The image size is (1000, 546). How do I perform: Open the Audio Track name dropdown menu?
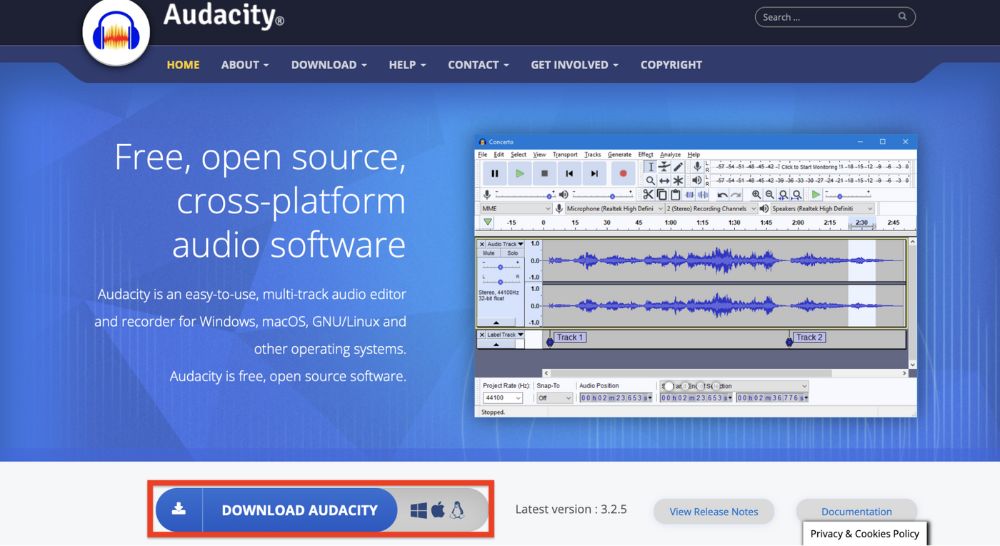[x=505, y=244]
